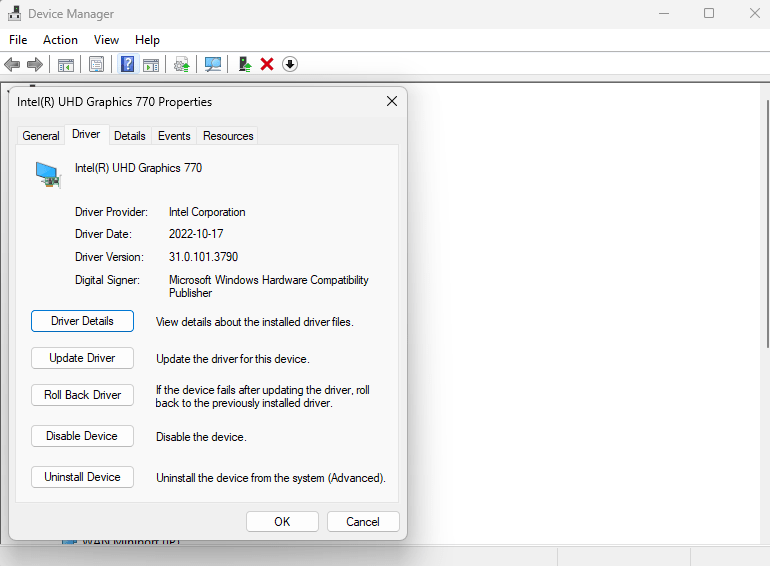Click the Driver Provider label
The width and height of the screenshot is (770, 566).
pyautogui.click(x=111, y=212)
